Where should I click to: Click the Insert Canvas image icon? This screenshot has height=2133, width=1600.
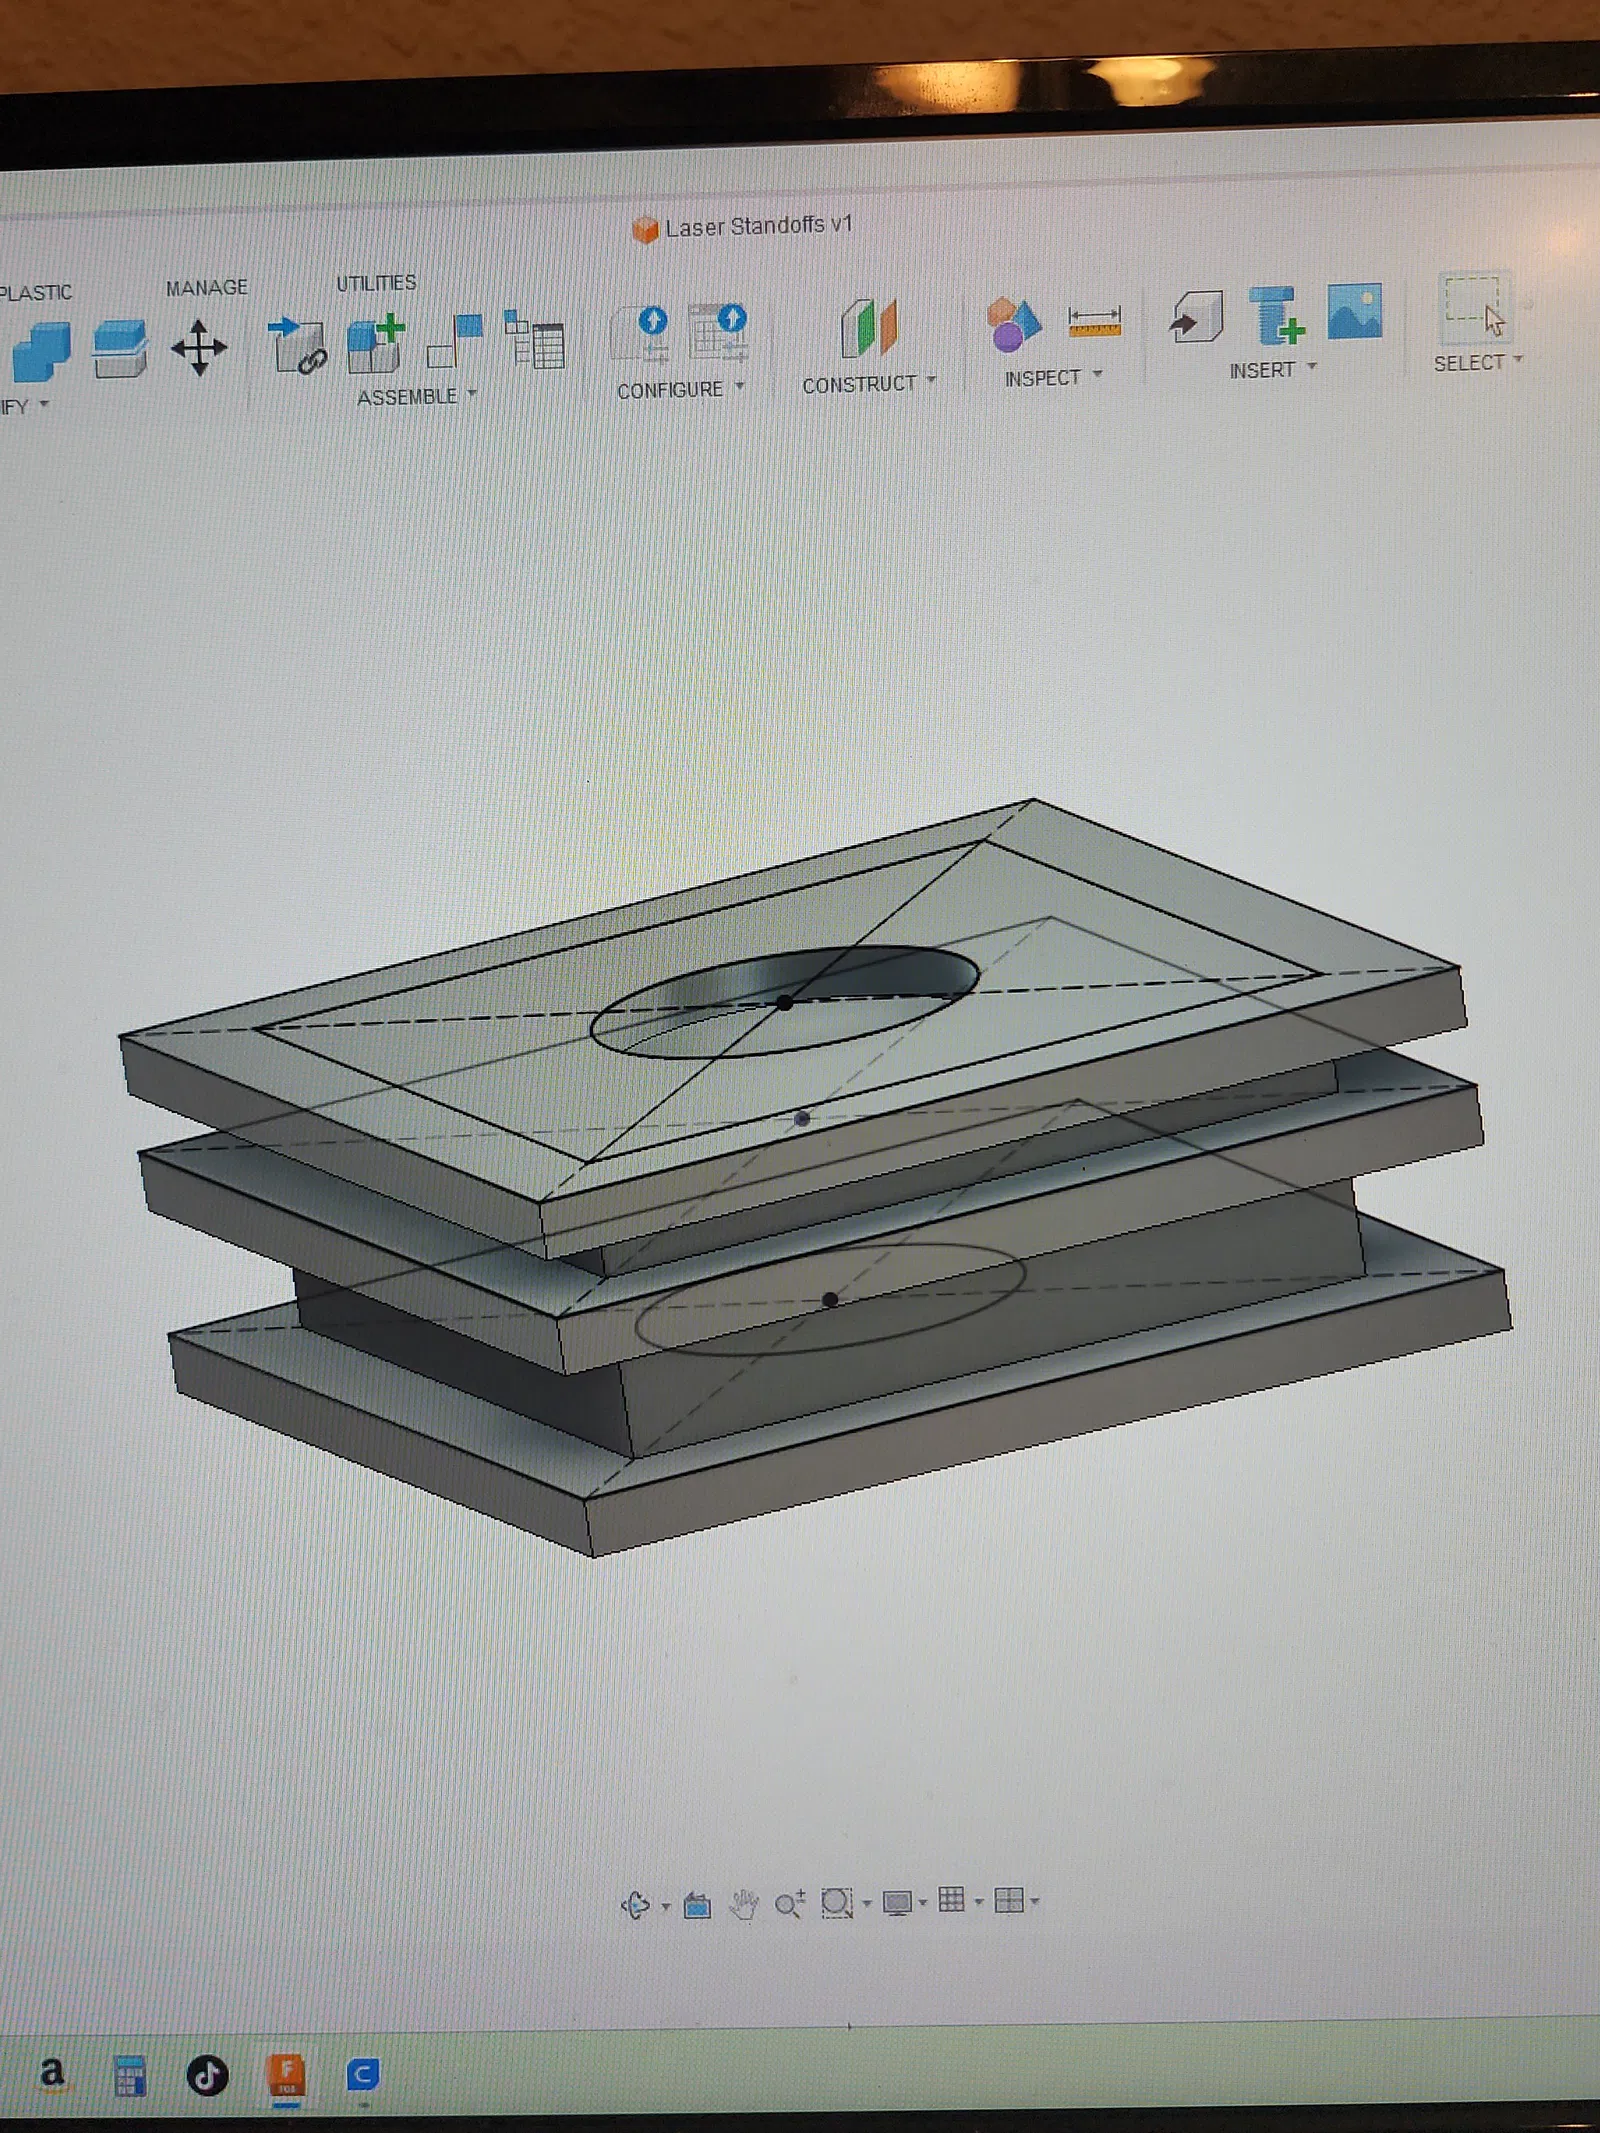point(1355,311)
